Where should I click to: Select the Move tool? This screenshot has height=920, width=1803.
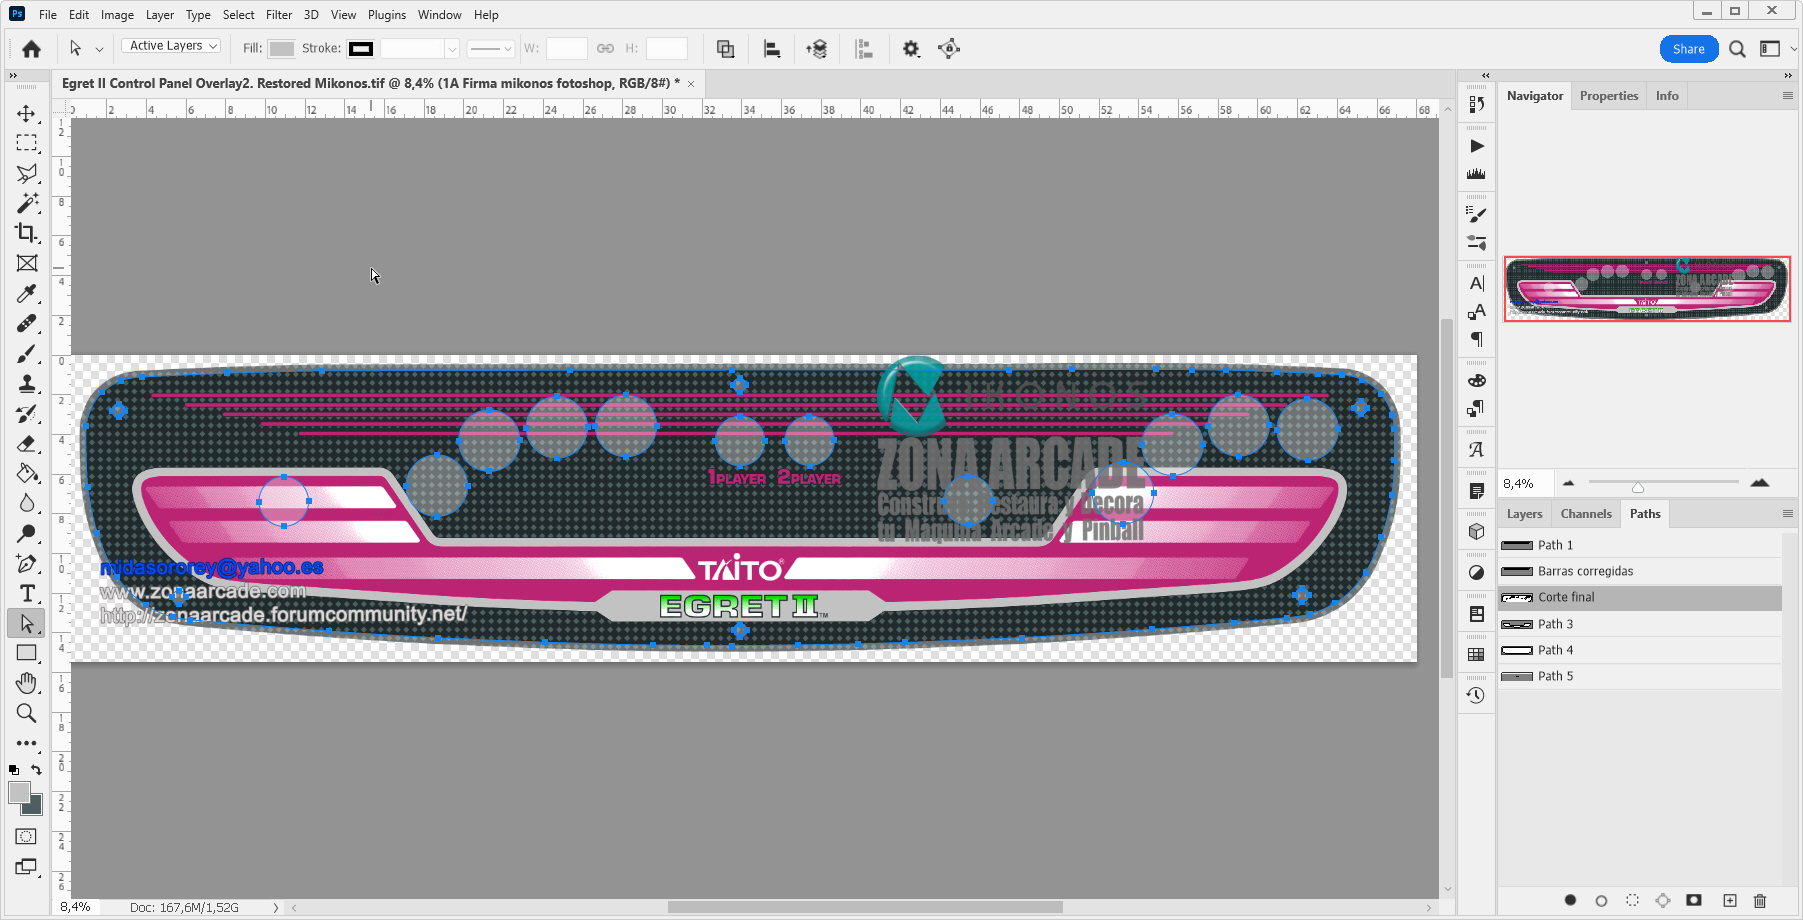(27, 114)
